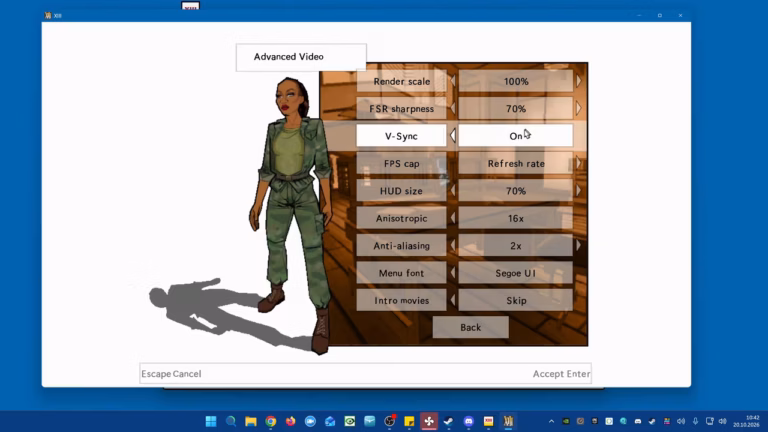This screenshot has height=432, width=768.
Task: Open the pinwheel fan app on taskbar
Action: point(429,421)
